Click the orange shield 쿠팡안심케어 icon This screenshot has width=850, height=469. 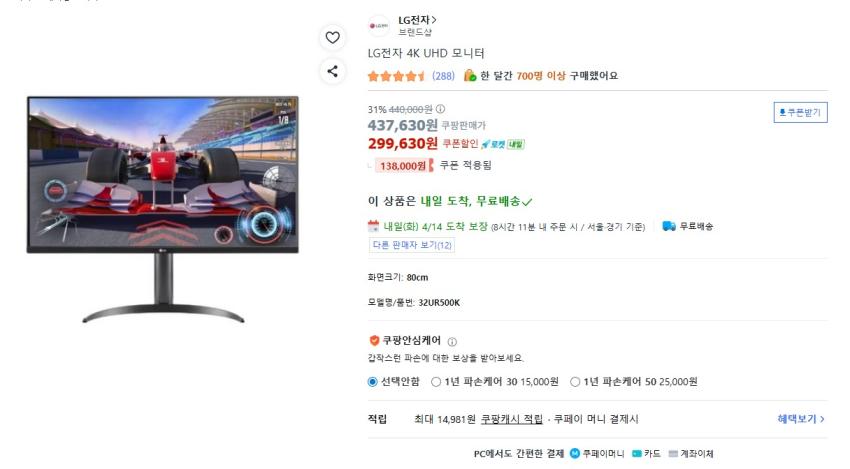[x=374, y=340]
